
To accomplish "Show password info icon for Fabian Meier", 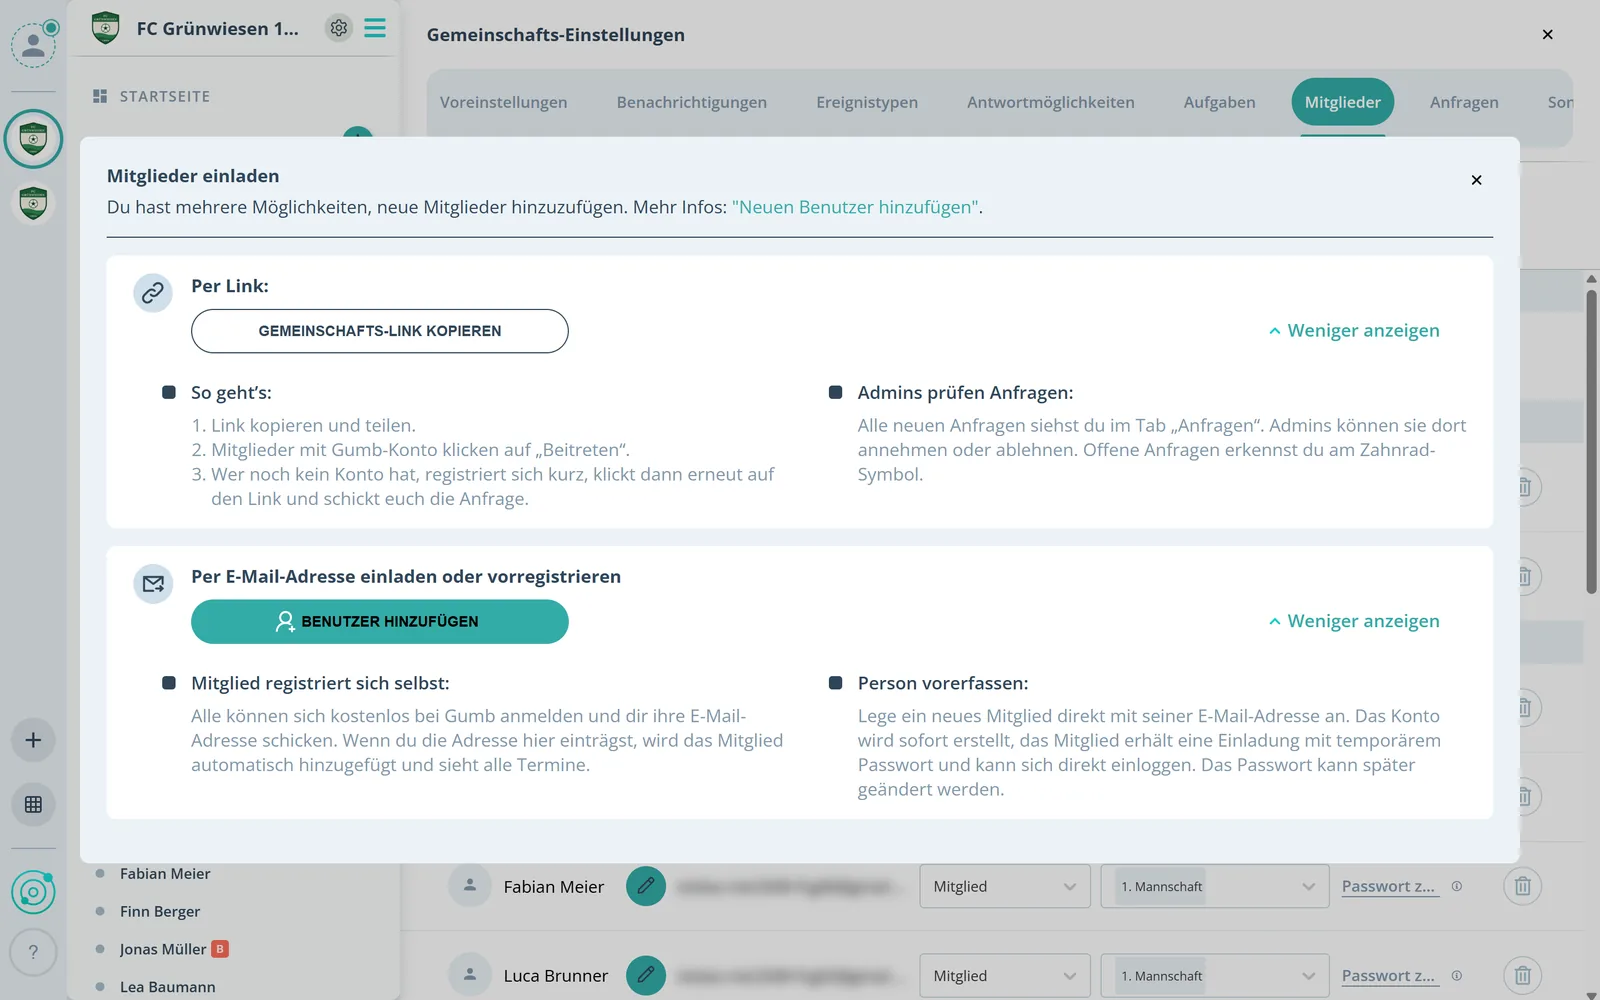I will (x=1457, y=886).
